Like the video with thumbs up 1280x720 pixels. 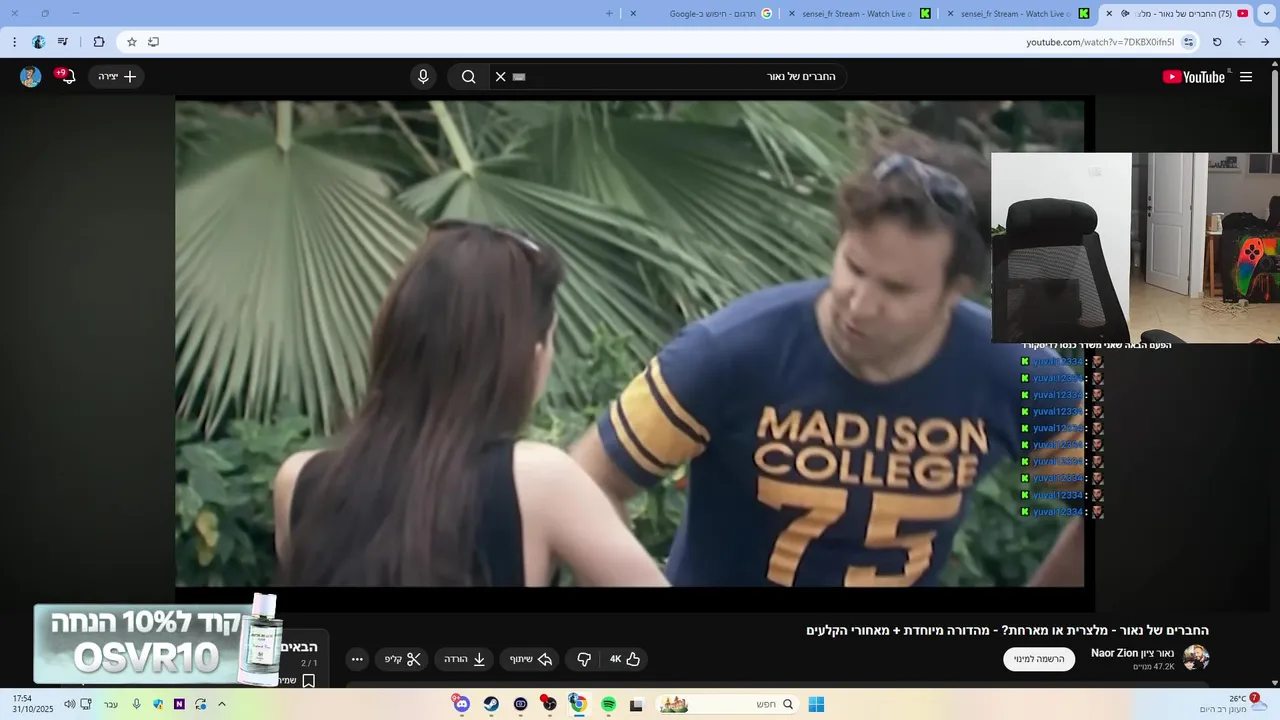point(624,659)
